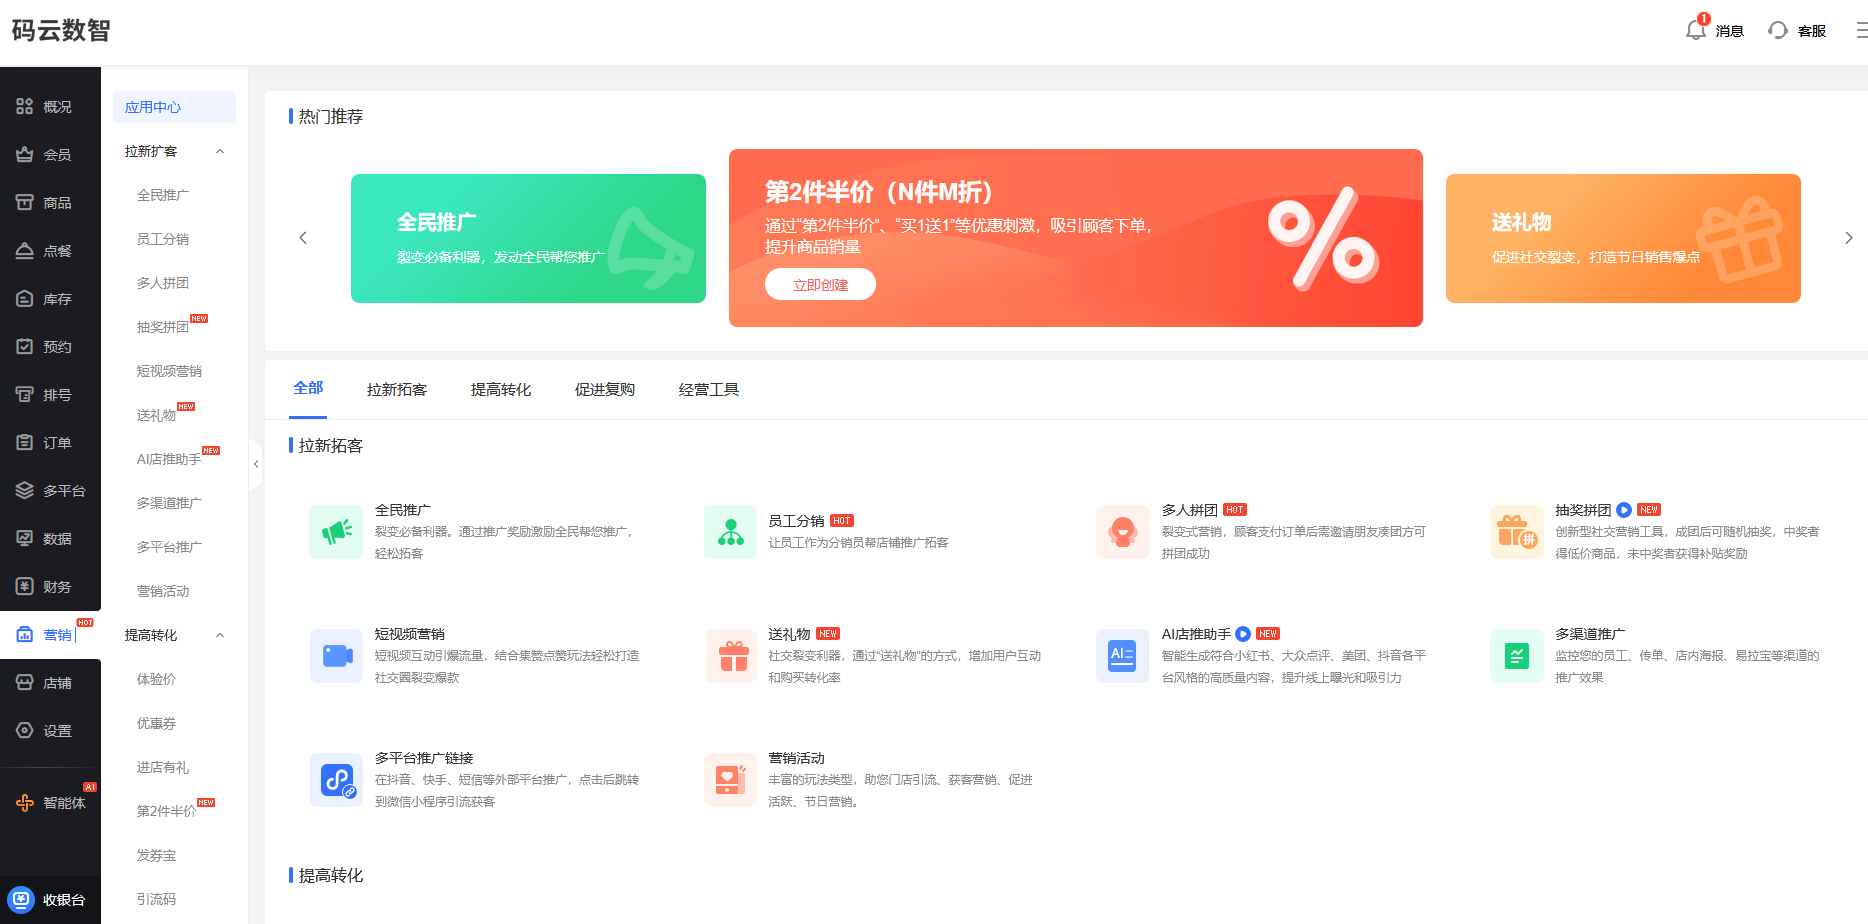Collapse the 拉新扩客 sidebar group

click(220, 151)
